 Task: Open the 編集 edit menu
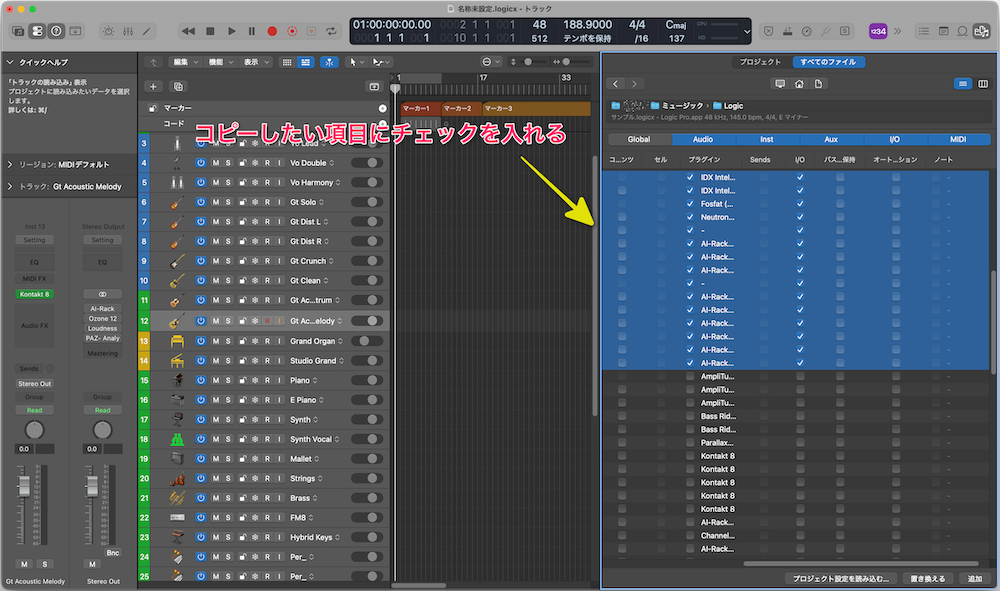click(186, 62)
